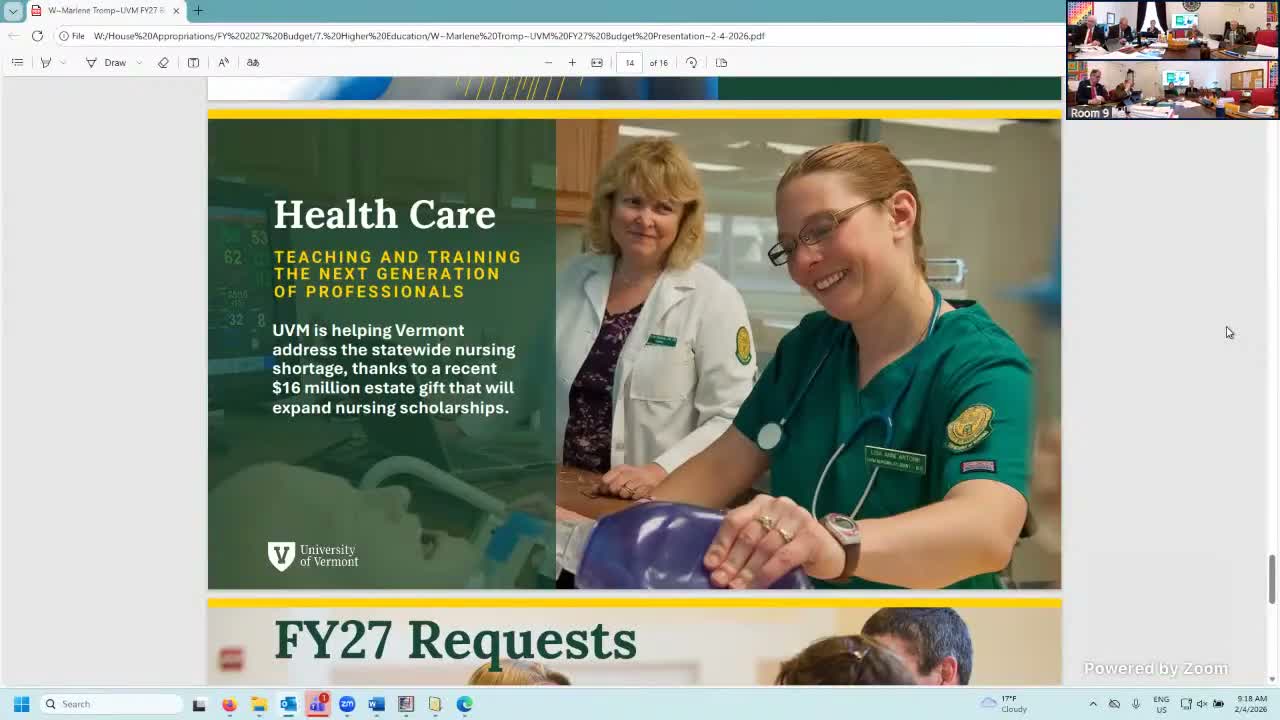Launch Zoom from the taskbar
This screenshot has height=720, width=1280.
tap(347, 704)
